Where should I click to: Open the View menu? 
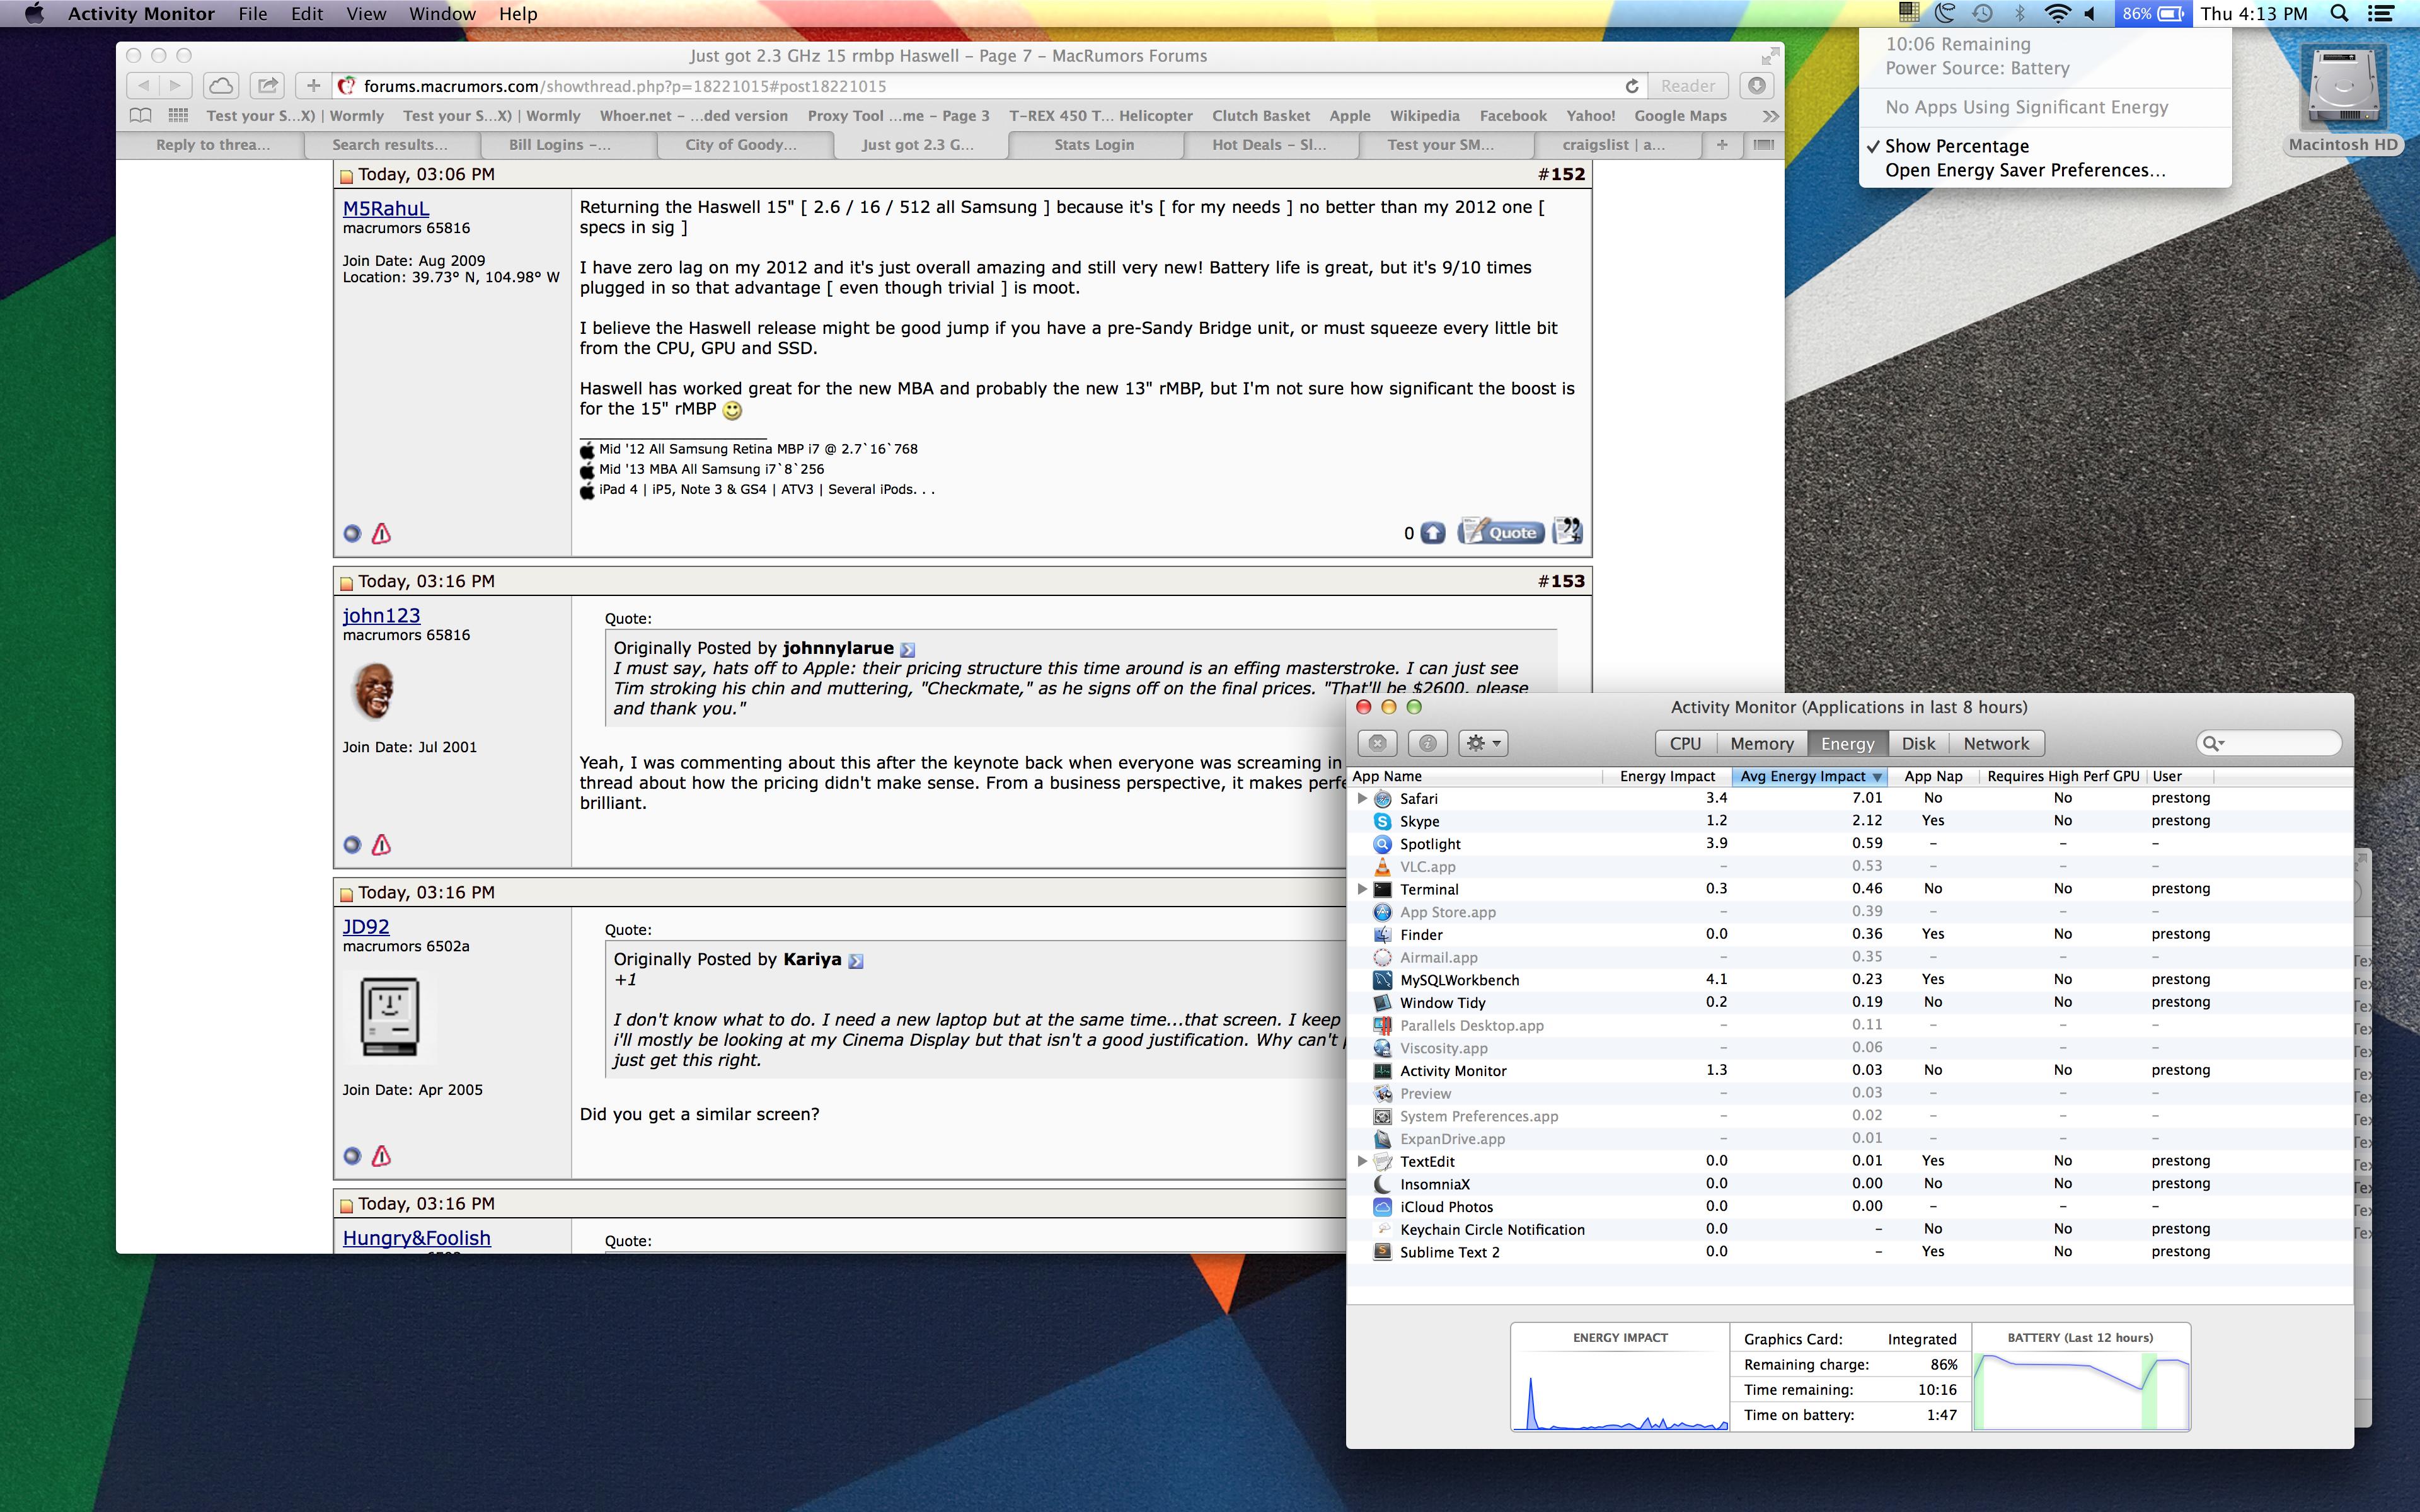pos(365,14)
